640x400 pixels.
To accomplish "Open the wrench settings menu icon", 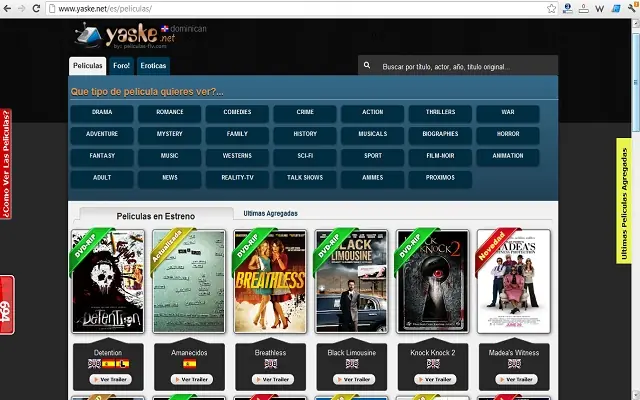I will pyautogui.click(x=632, y=8).
